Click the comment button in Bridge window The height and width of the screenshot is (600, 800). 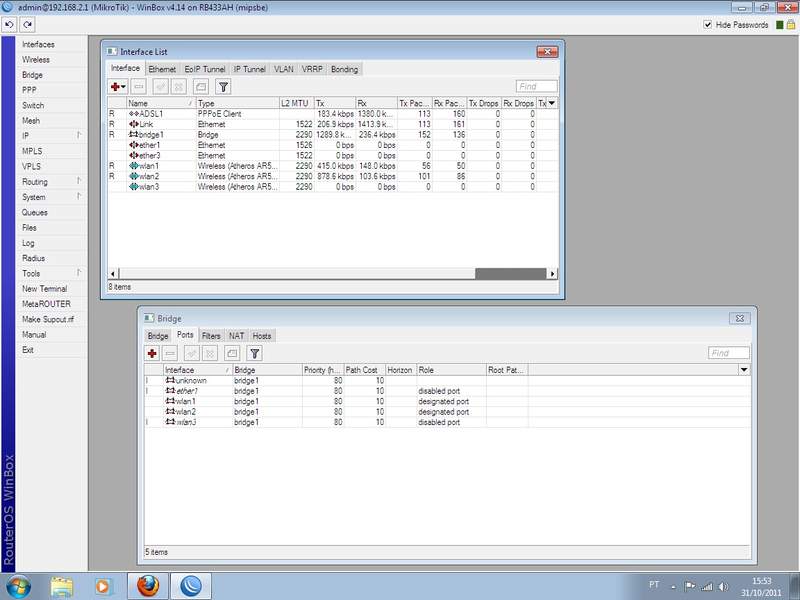(x=232, y=353)
